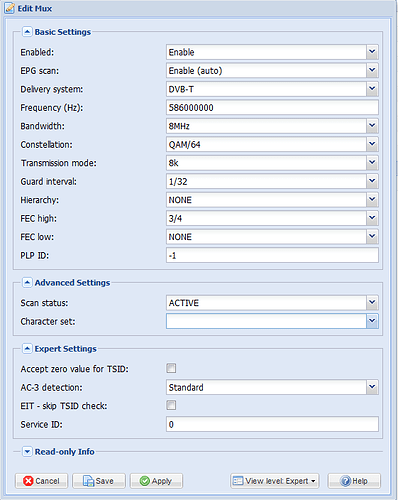Click the FEC low: label
Viewport: 398px width, 500px height.
point(37,237)
